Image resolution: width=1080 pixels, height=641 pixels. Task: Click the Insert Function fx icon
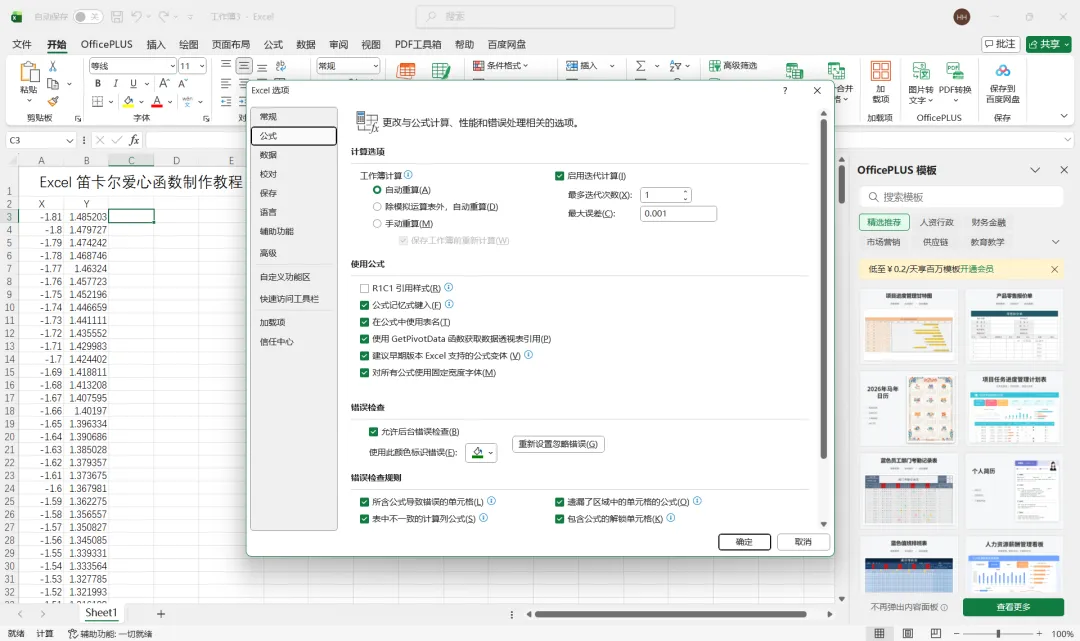click(x=134, y=140)
